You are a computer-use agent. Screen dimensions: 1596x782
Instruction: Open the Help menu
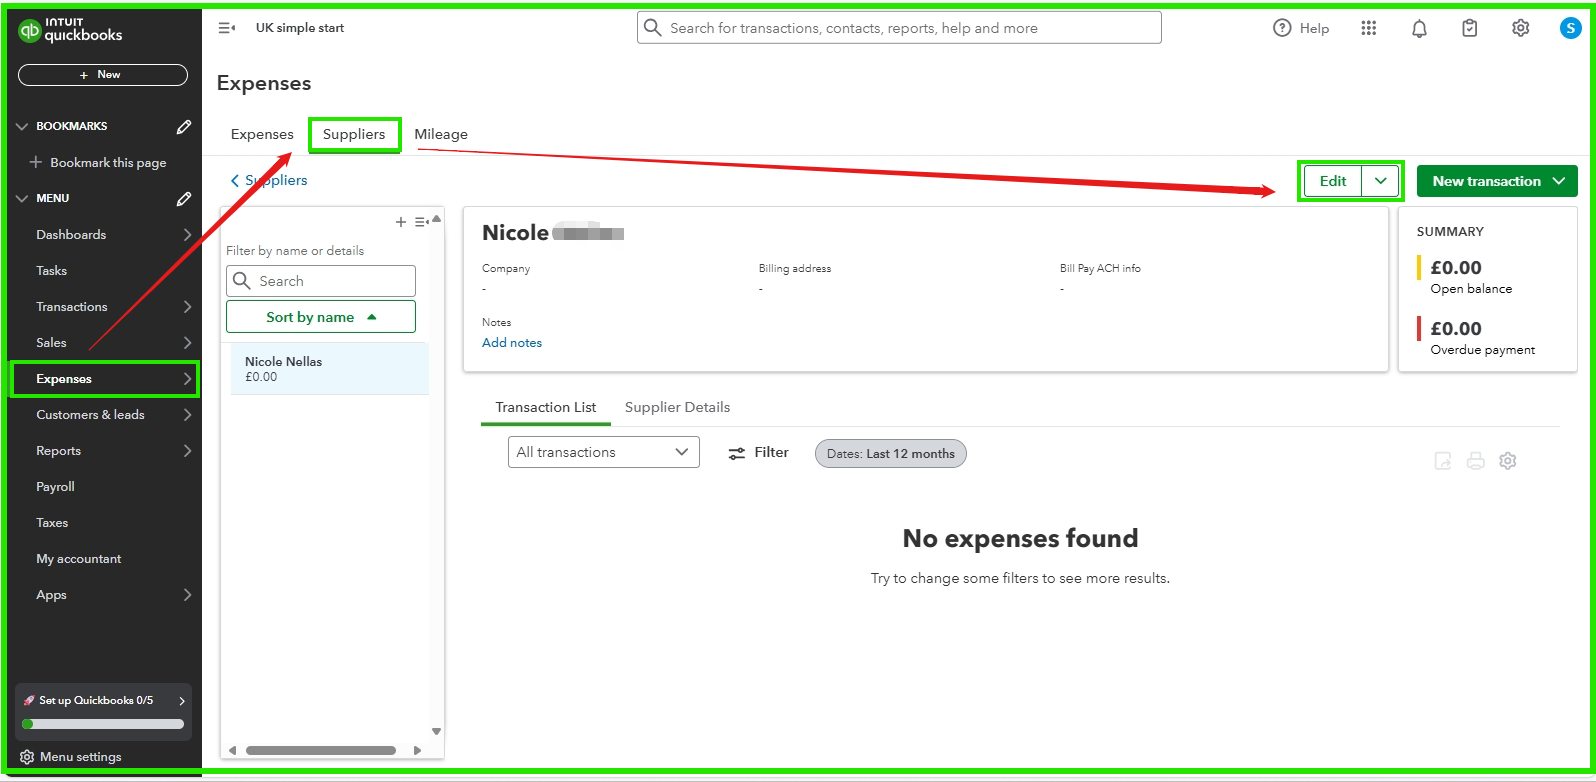pos(1301,28)
